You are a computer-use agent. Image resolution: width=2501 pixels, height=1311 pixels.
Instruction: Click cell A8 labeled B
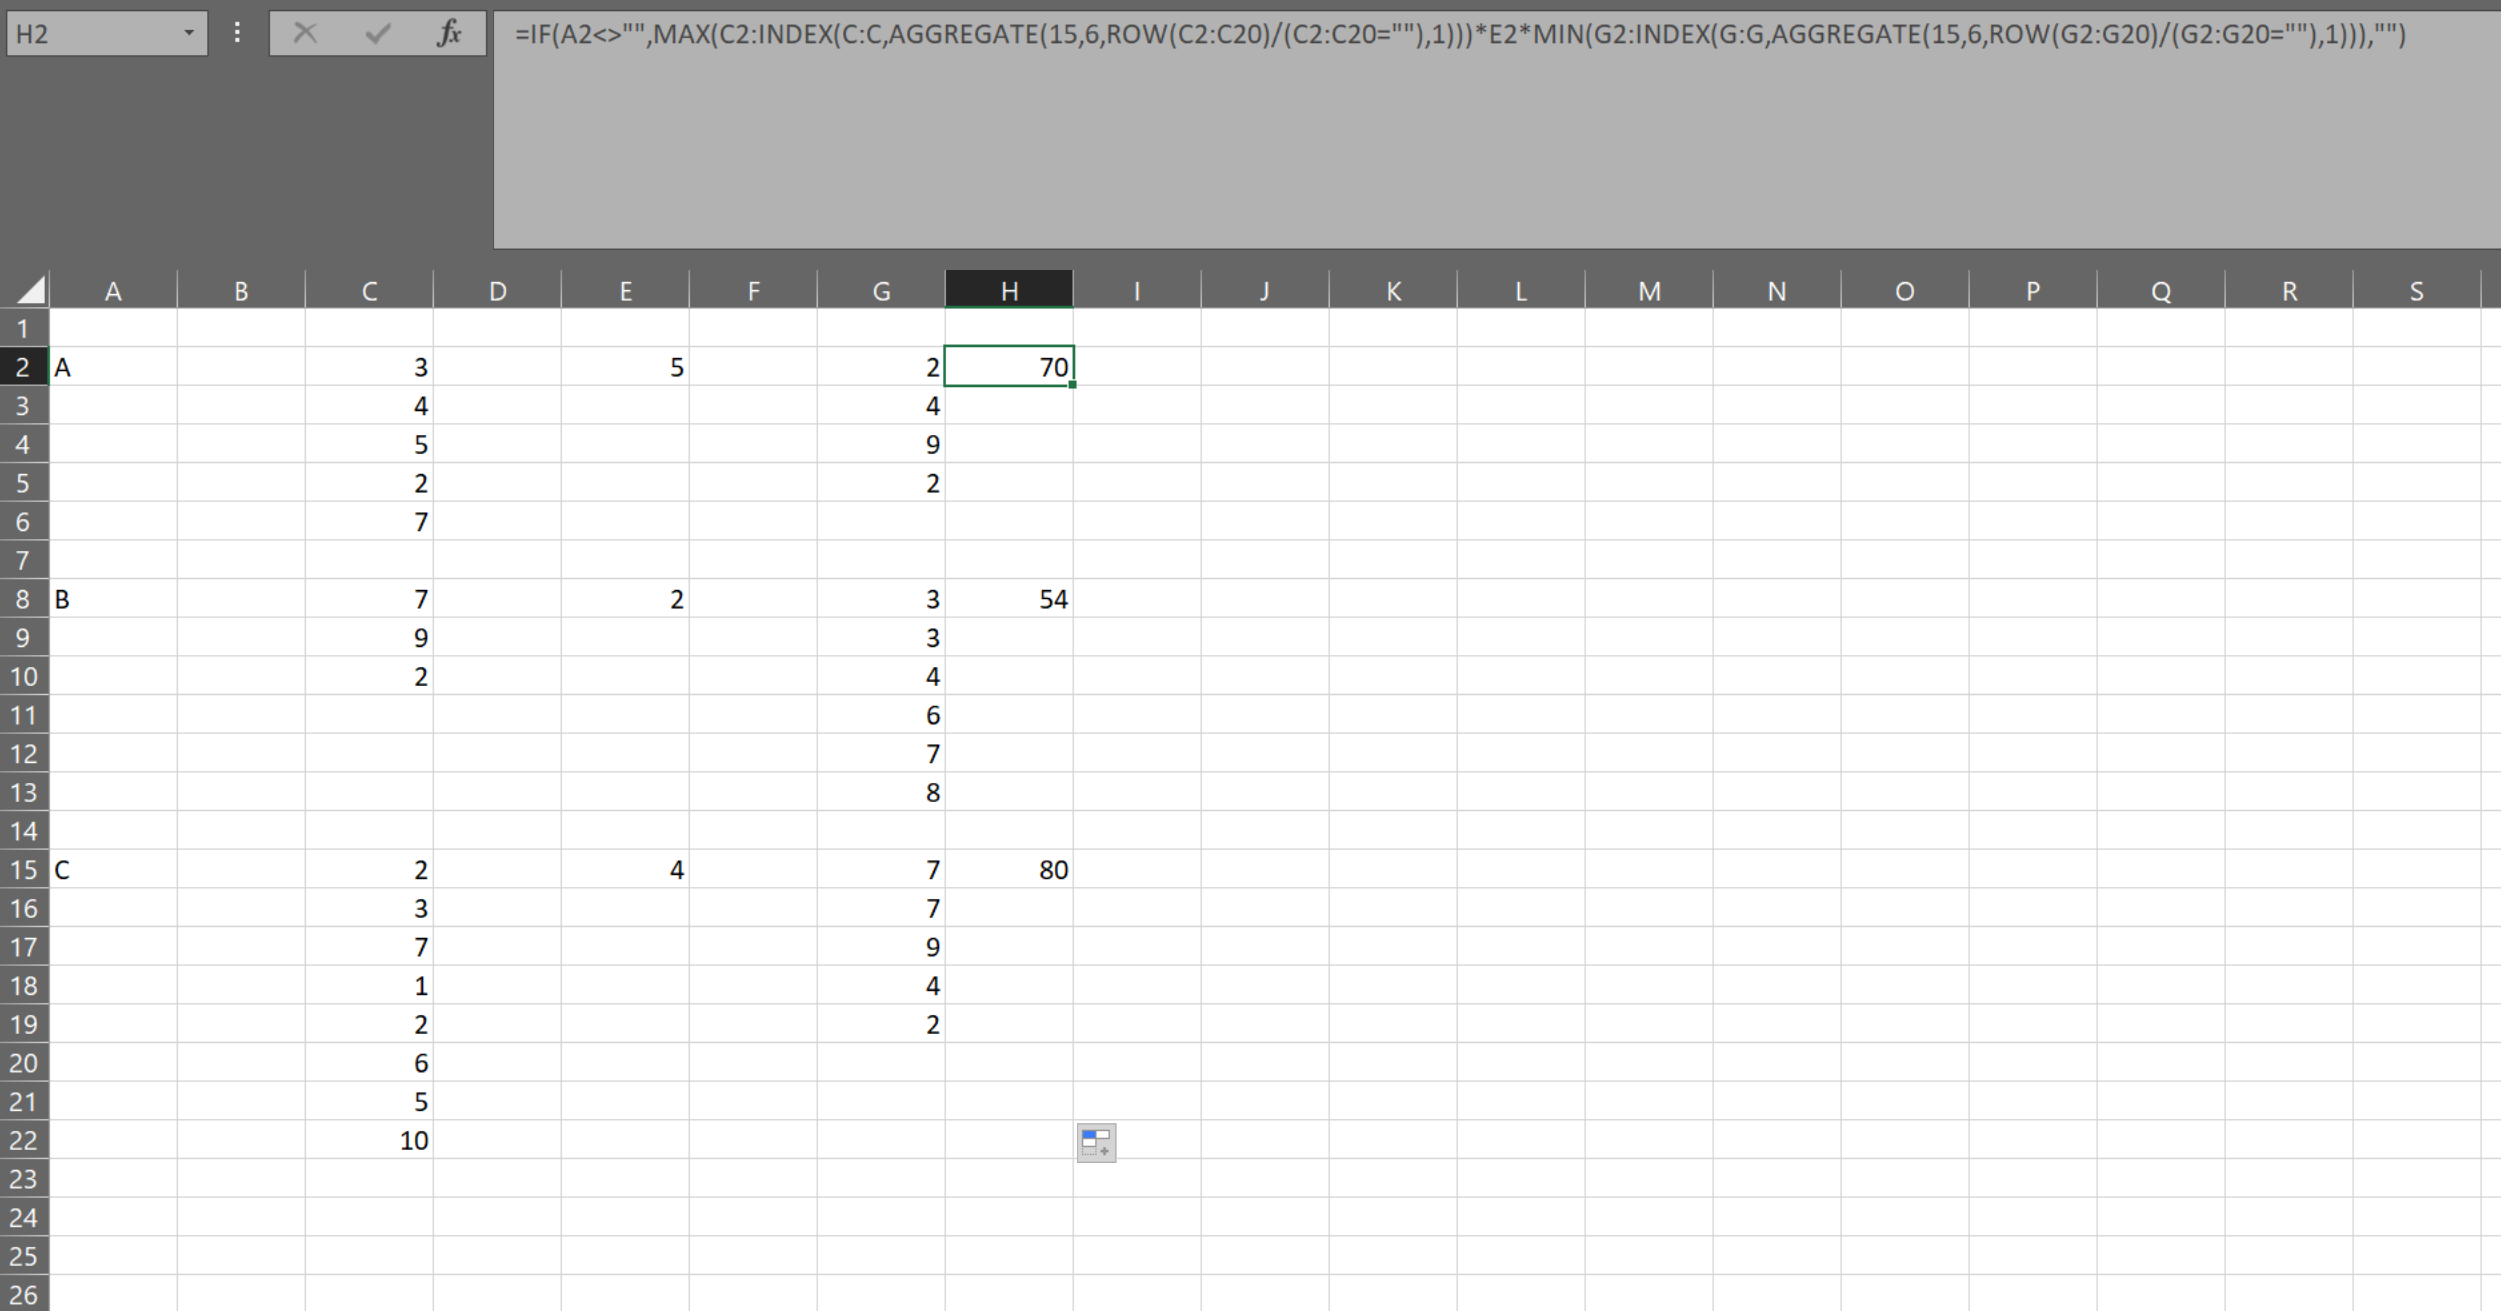[x=113, y=599]
